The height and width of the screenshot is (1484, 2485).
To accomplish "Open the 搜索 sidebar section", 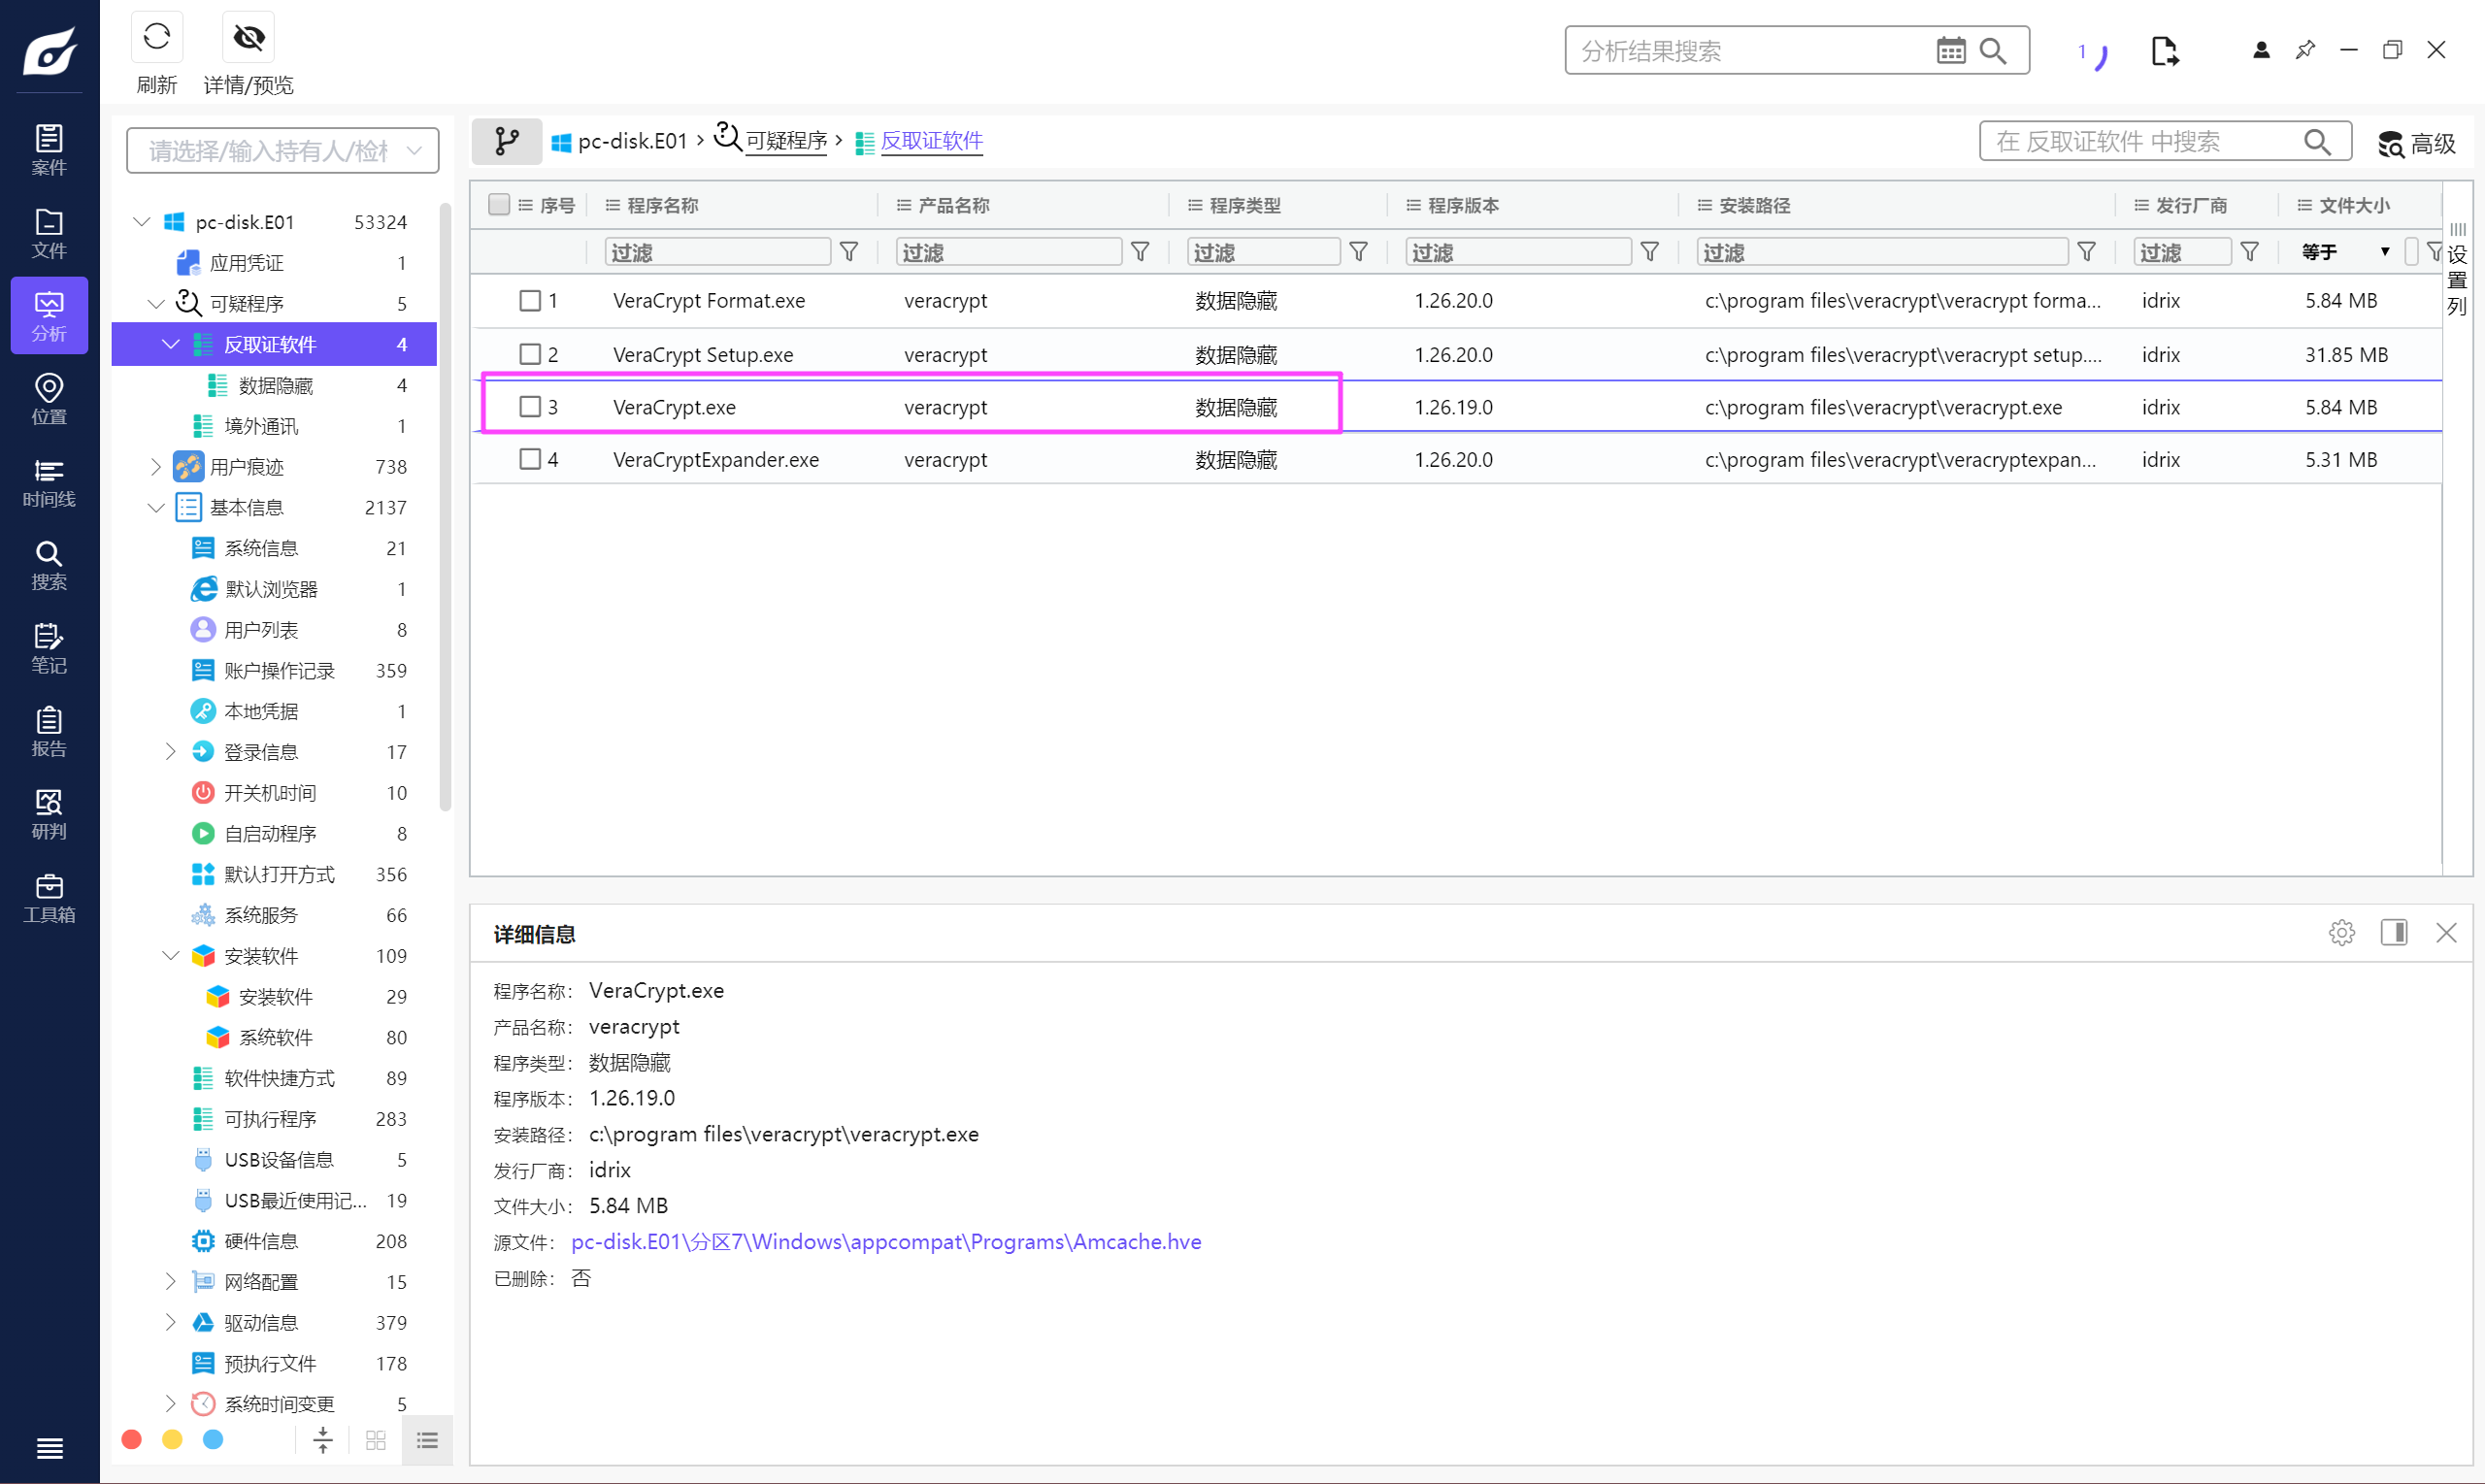I will 49,565.
